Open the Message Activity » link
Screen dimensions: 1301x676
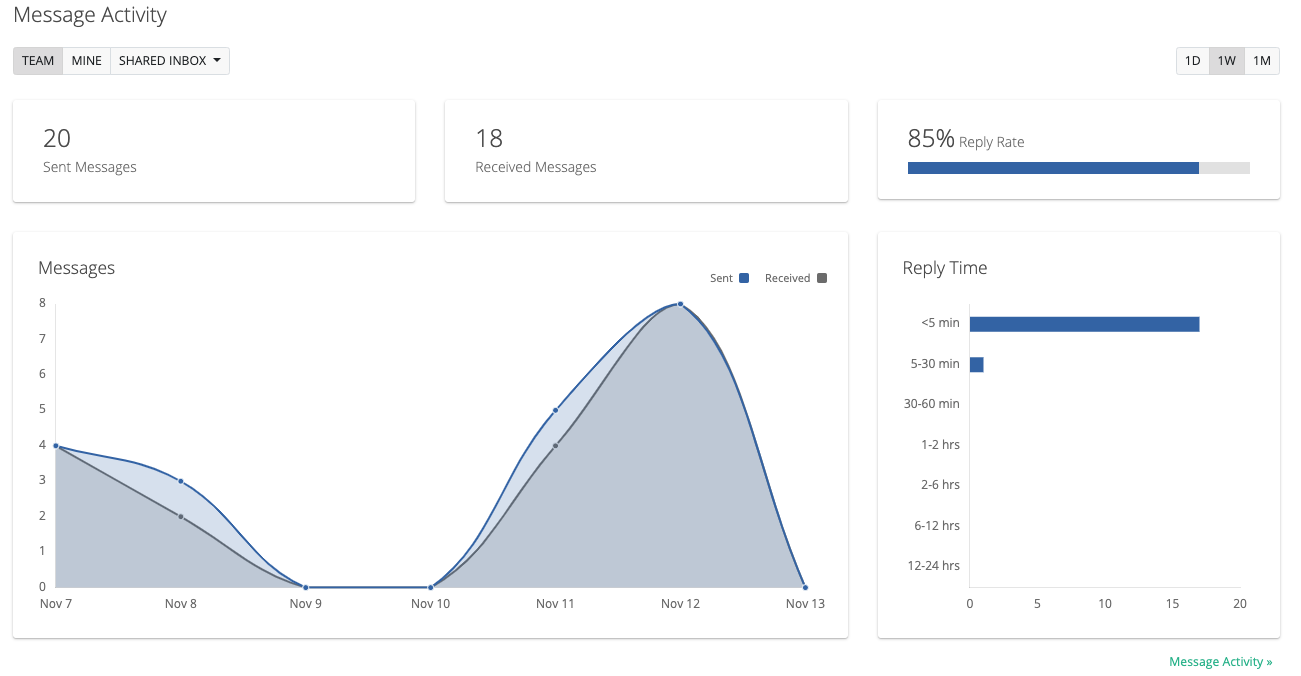[1220, 662]
